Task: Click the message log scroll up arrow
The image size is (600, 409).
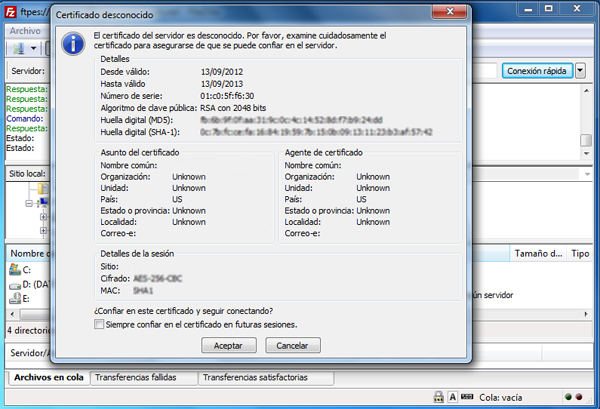Action: click(586, 91)
